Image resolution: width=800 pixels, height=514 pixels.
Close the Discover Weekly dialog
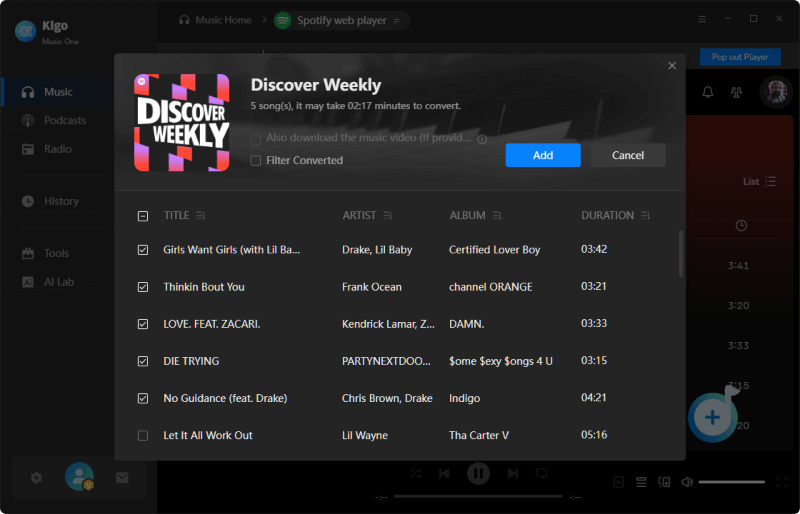[x=672, y=65]
